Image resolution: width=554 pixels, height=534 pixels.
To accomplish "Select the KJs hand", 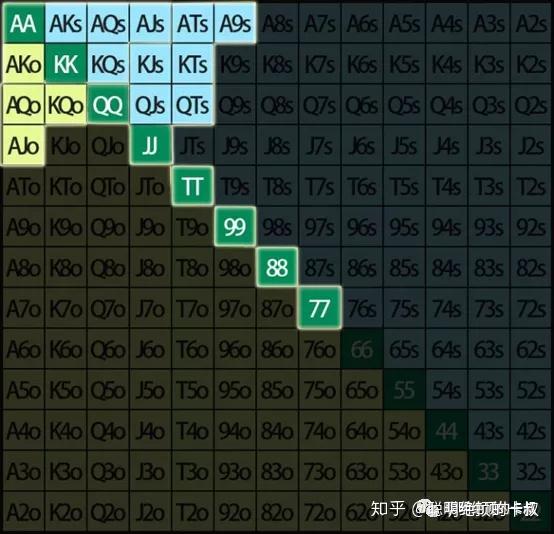I will click(151, 64).
